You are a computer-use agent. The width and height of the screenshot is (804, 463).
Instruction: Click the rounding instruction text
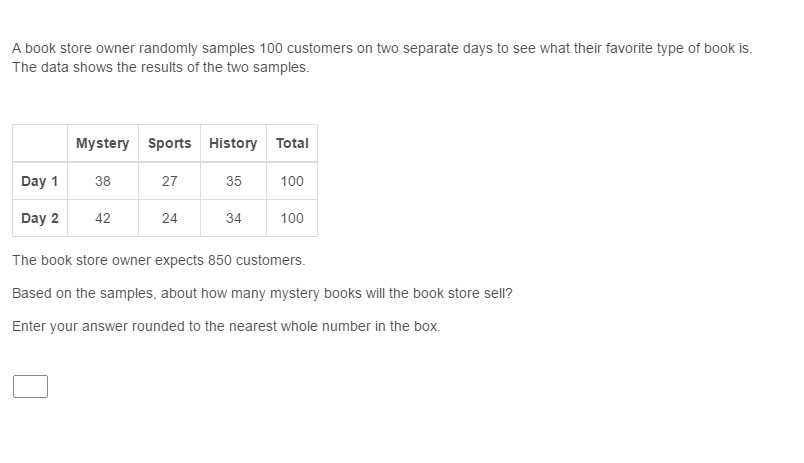coord(226,326)
